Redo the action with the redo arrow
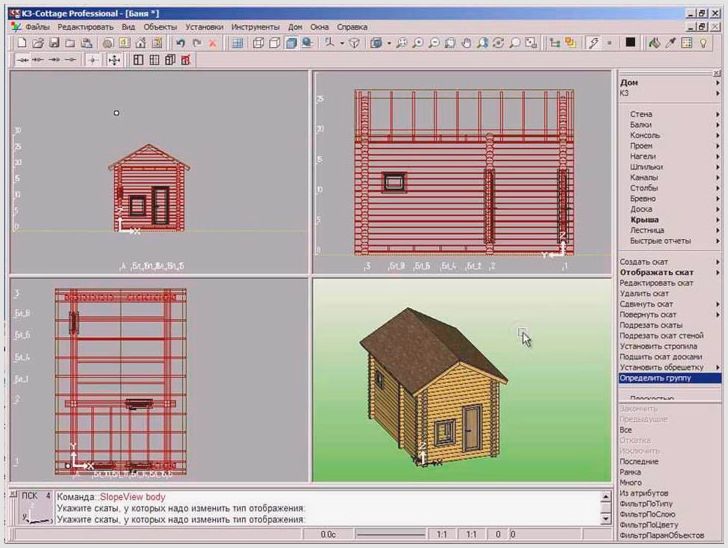Image resolution: width=728 pixels, height=548 pixels. pyautogui.click(x=197, y=43)
